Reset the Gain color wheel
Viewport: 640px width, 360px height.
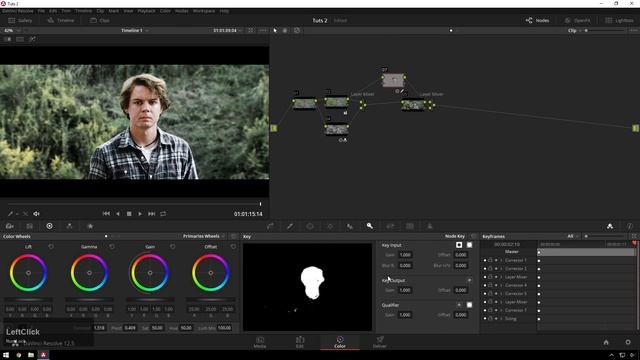click(173, 247)
